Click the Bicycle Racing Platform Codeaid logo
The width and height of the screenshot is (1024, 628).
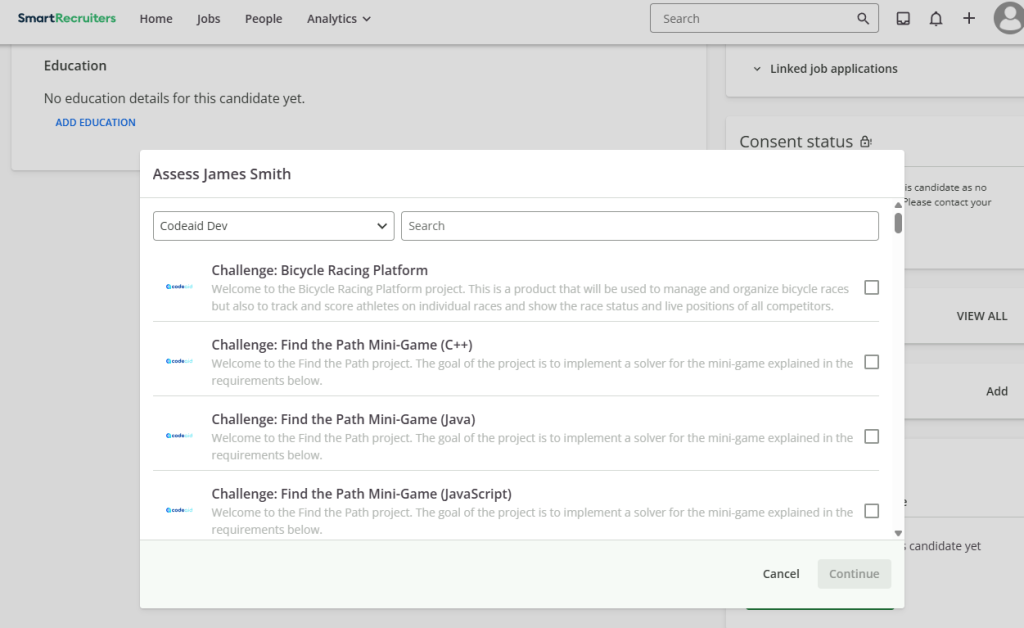(180, 287)
